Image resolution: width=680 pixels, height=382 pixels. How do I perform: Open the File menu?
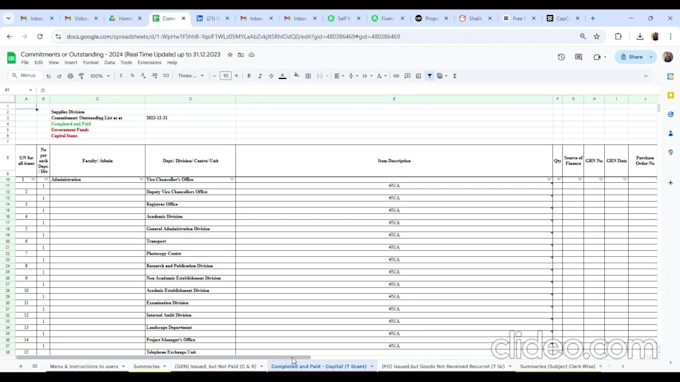tap(25, 63)
